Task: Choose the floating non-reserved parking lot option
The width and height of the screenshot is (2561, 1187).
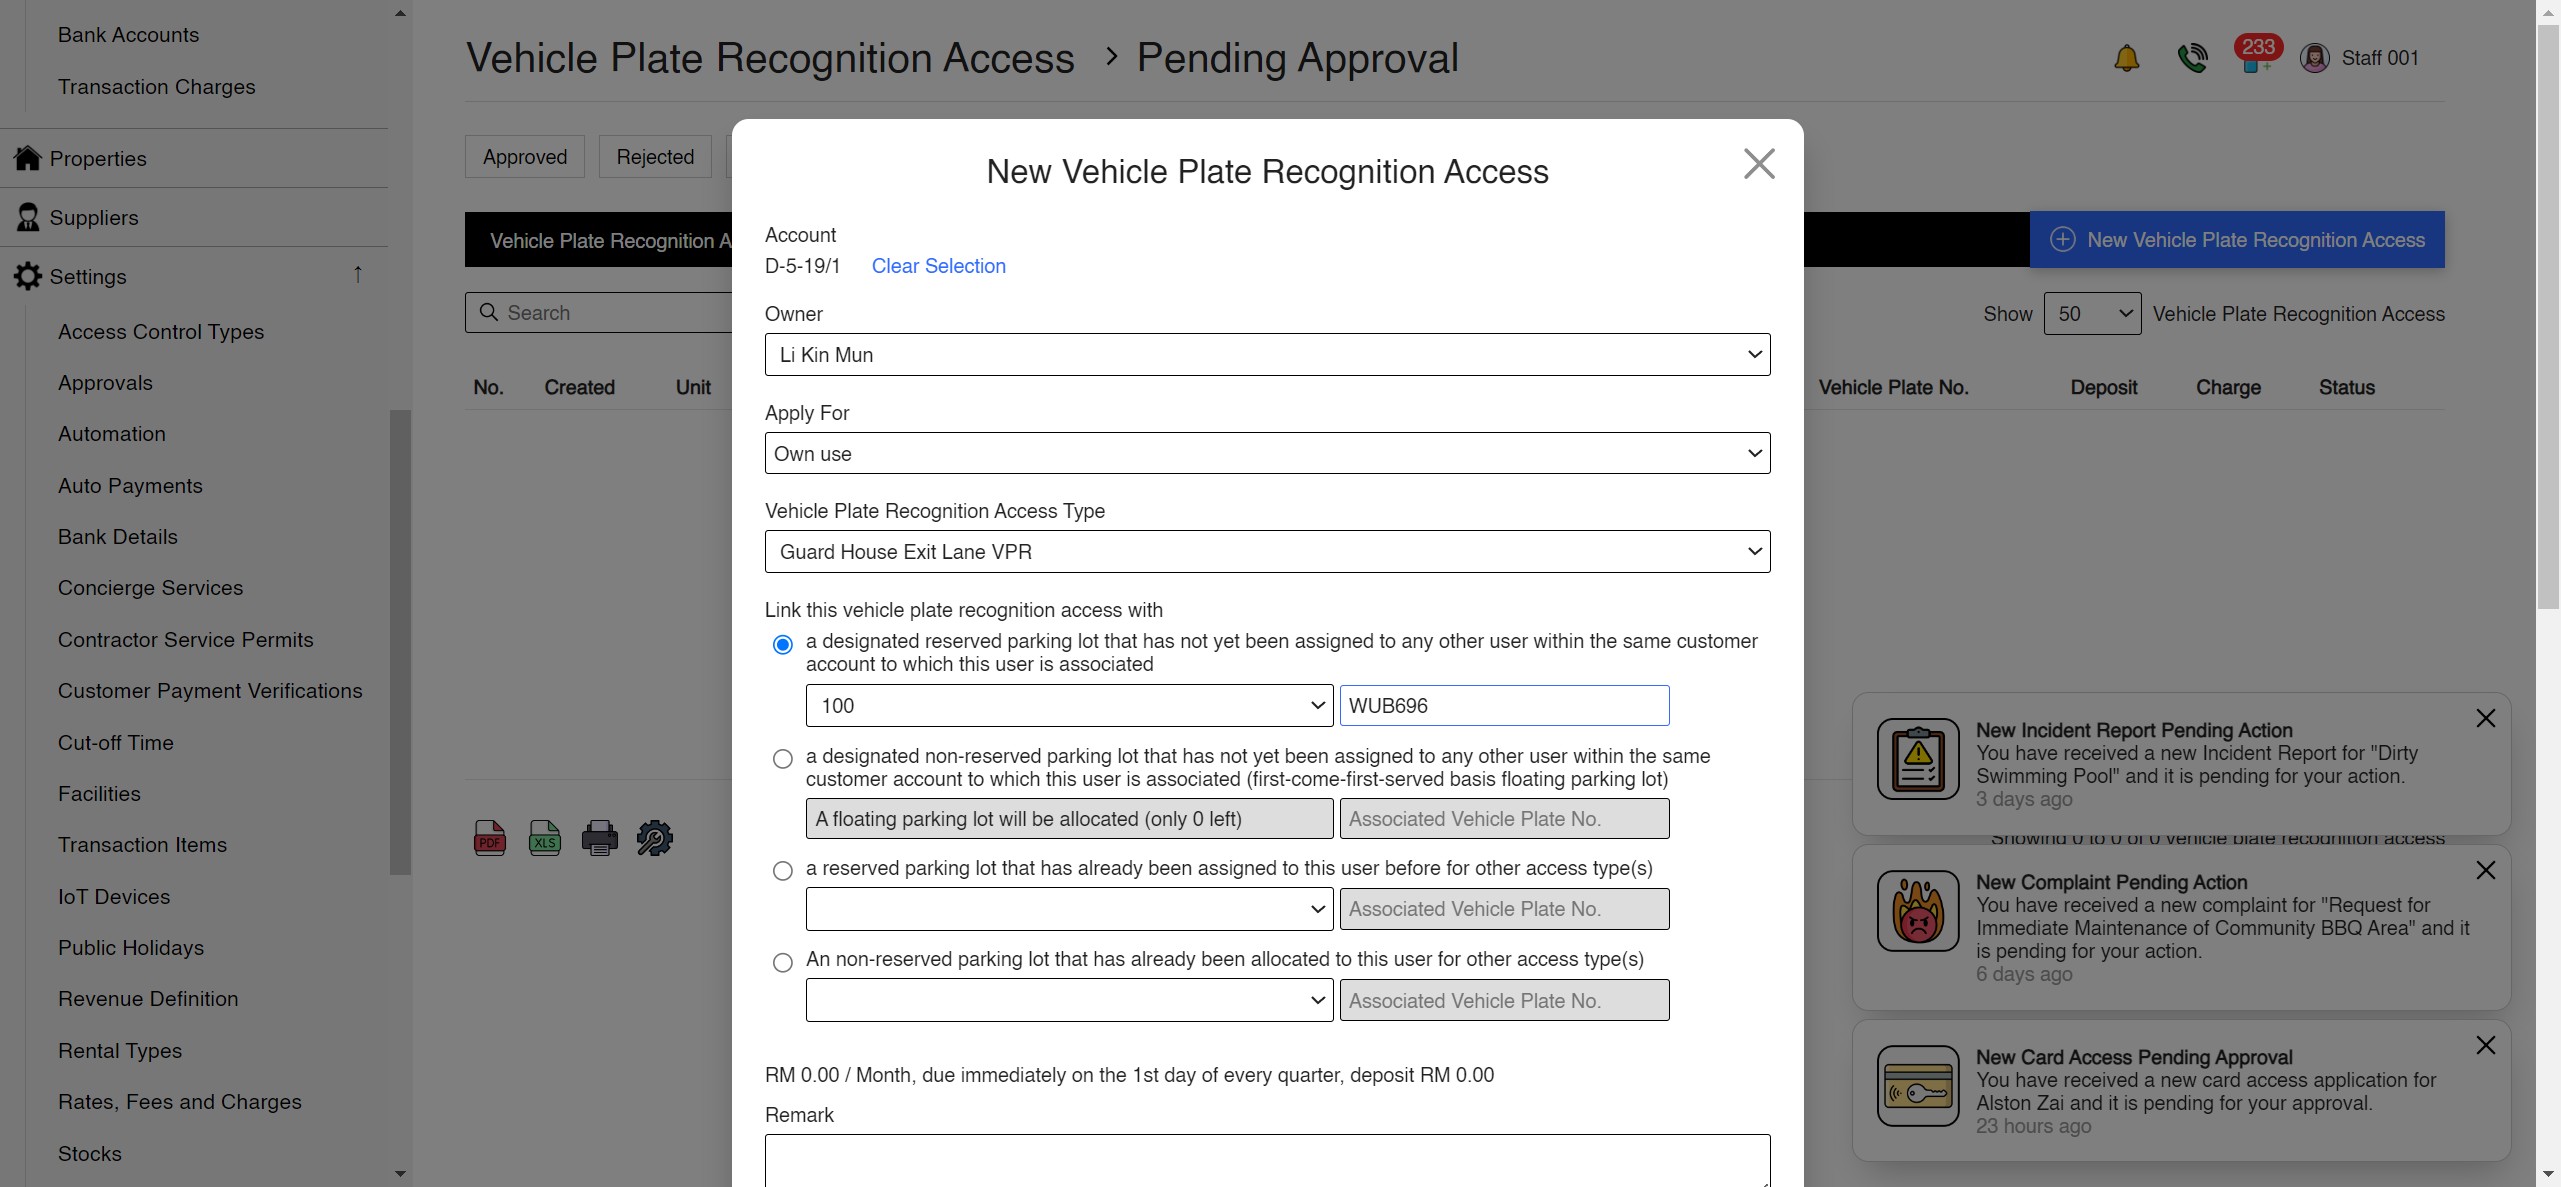Action: click(782, 760)
